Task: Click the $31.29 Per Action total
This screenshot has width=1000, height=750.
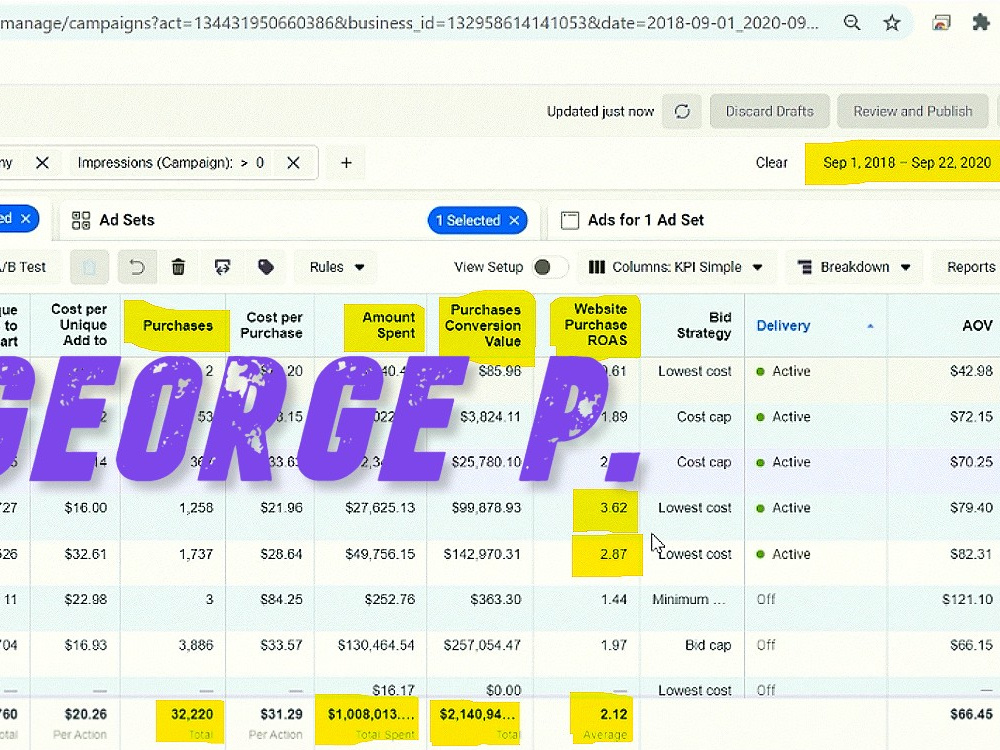Action: click(x=281, y=714)
